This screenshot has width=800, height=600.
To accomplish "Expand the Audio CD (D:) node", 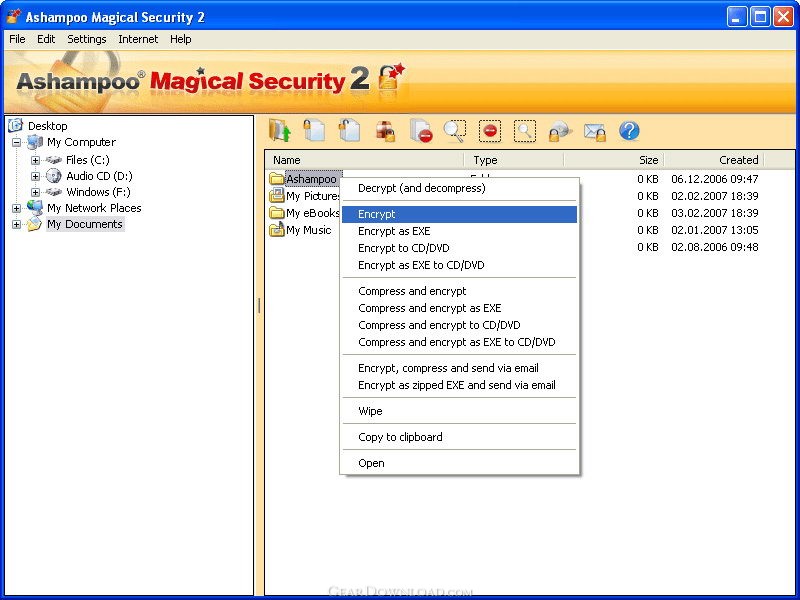I will tap(35, 177).
